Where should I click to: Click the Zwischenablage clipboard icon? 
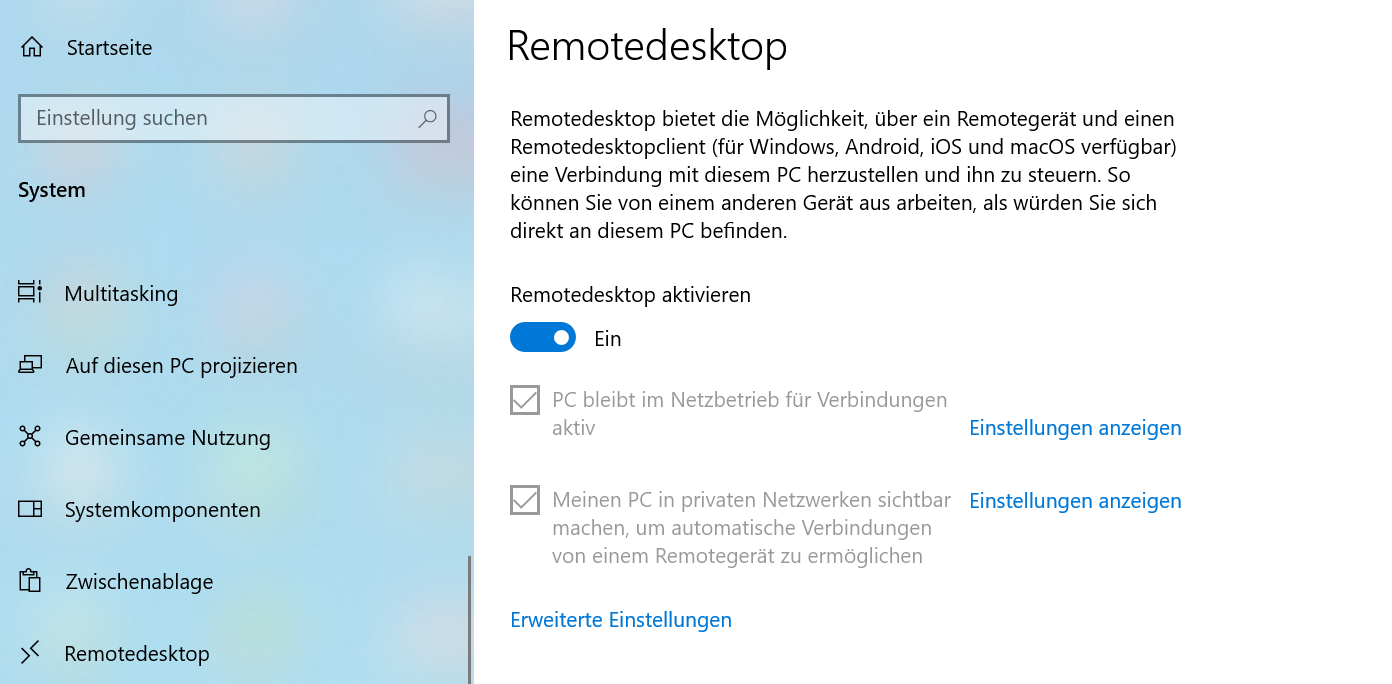click(30, 581)
